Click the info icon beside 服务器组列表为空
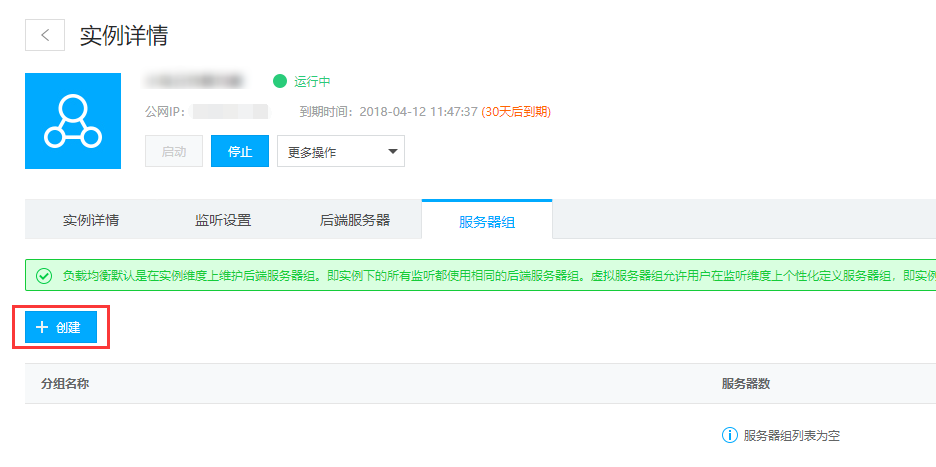 729,435
